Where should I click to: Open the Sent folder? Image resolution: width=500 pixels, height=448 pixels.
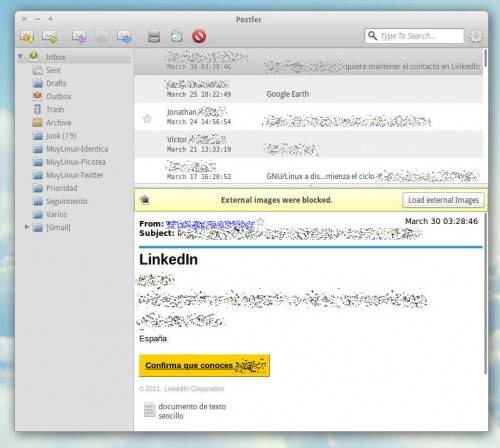click(x=53, y=70)
